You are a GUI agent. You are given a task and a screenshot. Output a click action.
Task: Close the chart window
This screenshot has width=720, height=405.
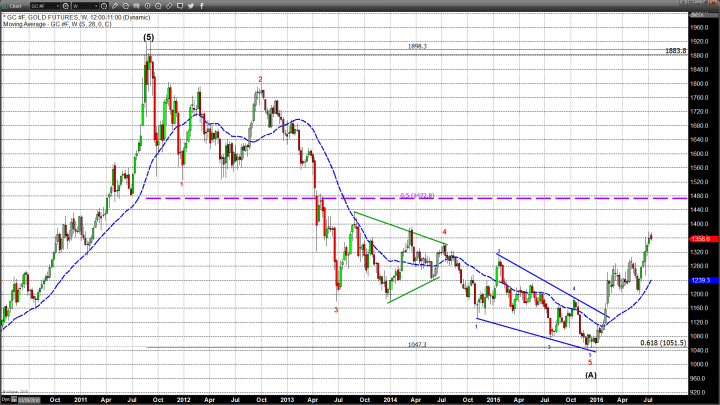(x=713, y=3)
